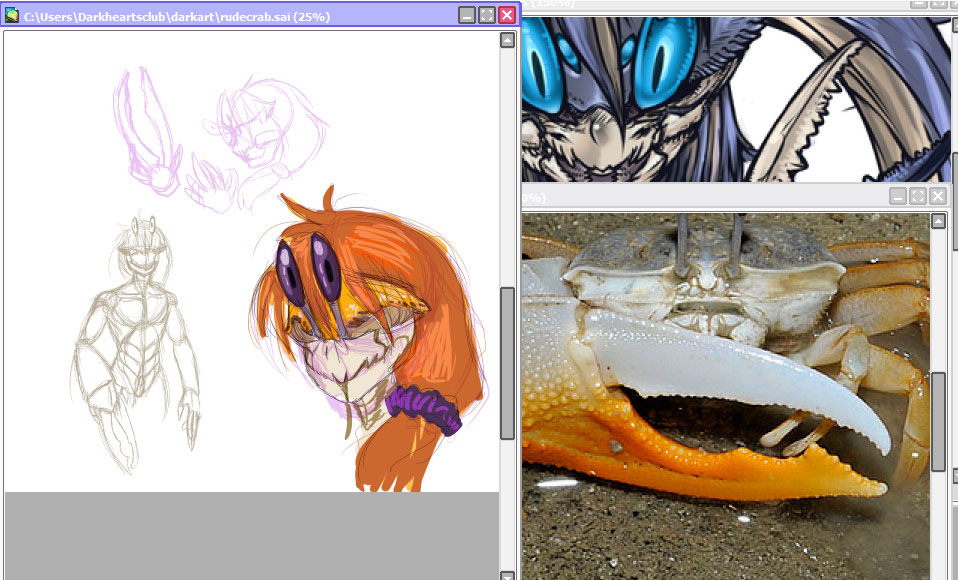The height and width of the screenshot is (580, 958).
Task: Maximize the crab photo reference window
Action: tap(918, 196)
